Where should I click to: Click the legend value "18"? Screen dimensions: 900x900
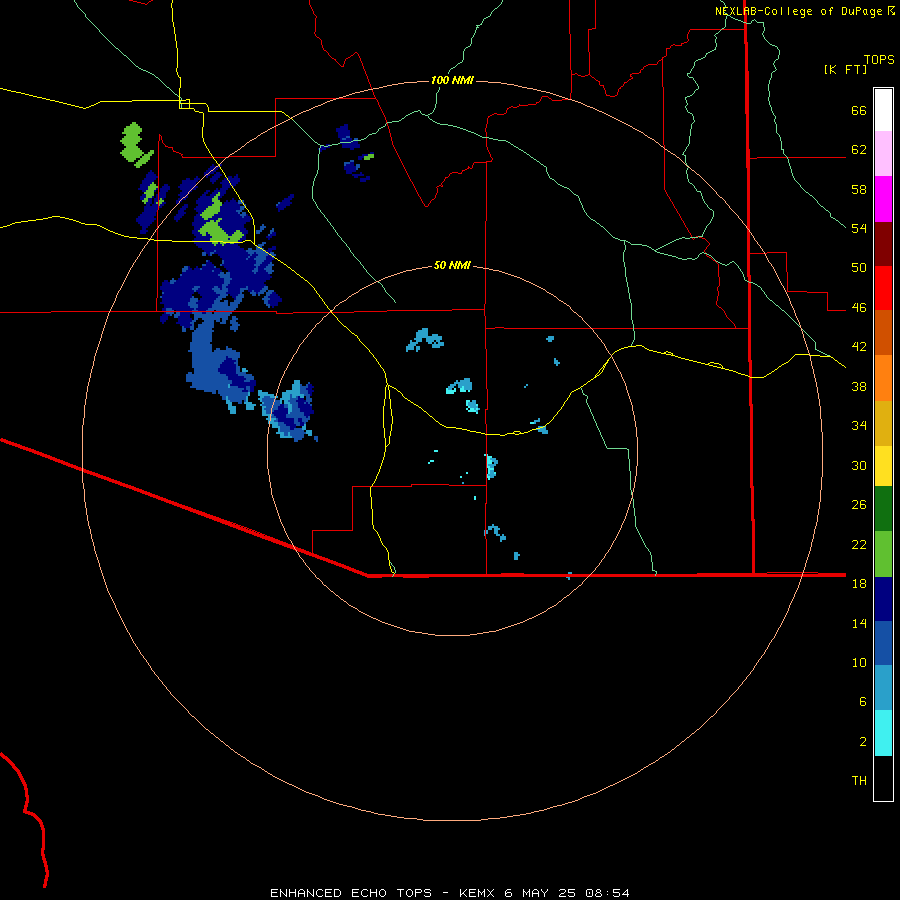pos(859,584)
